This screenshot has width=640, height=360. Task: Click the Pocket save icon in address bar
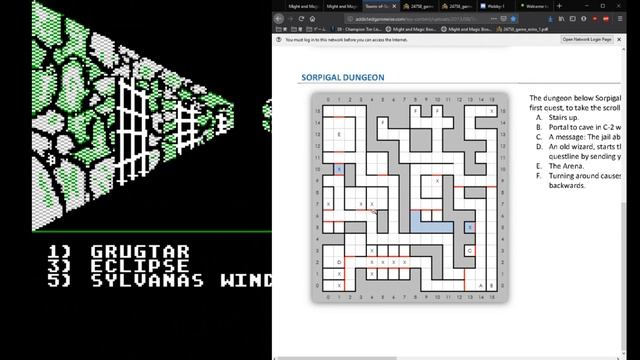[x=504, y=19]
